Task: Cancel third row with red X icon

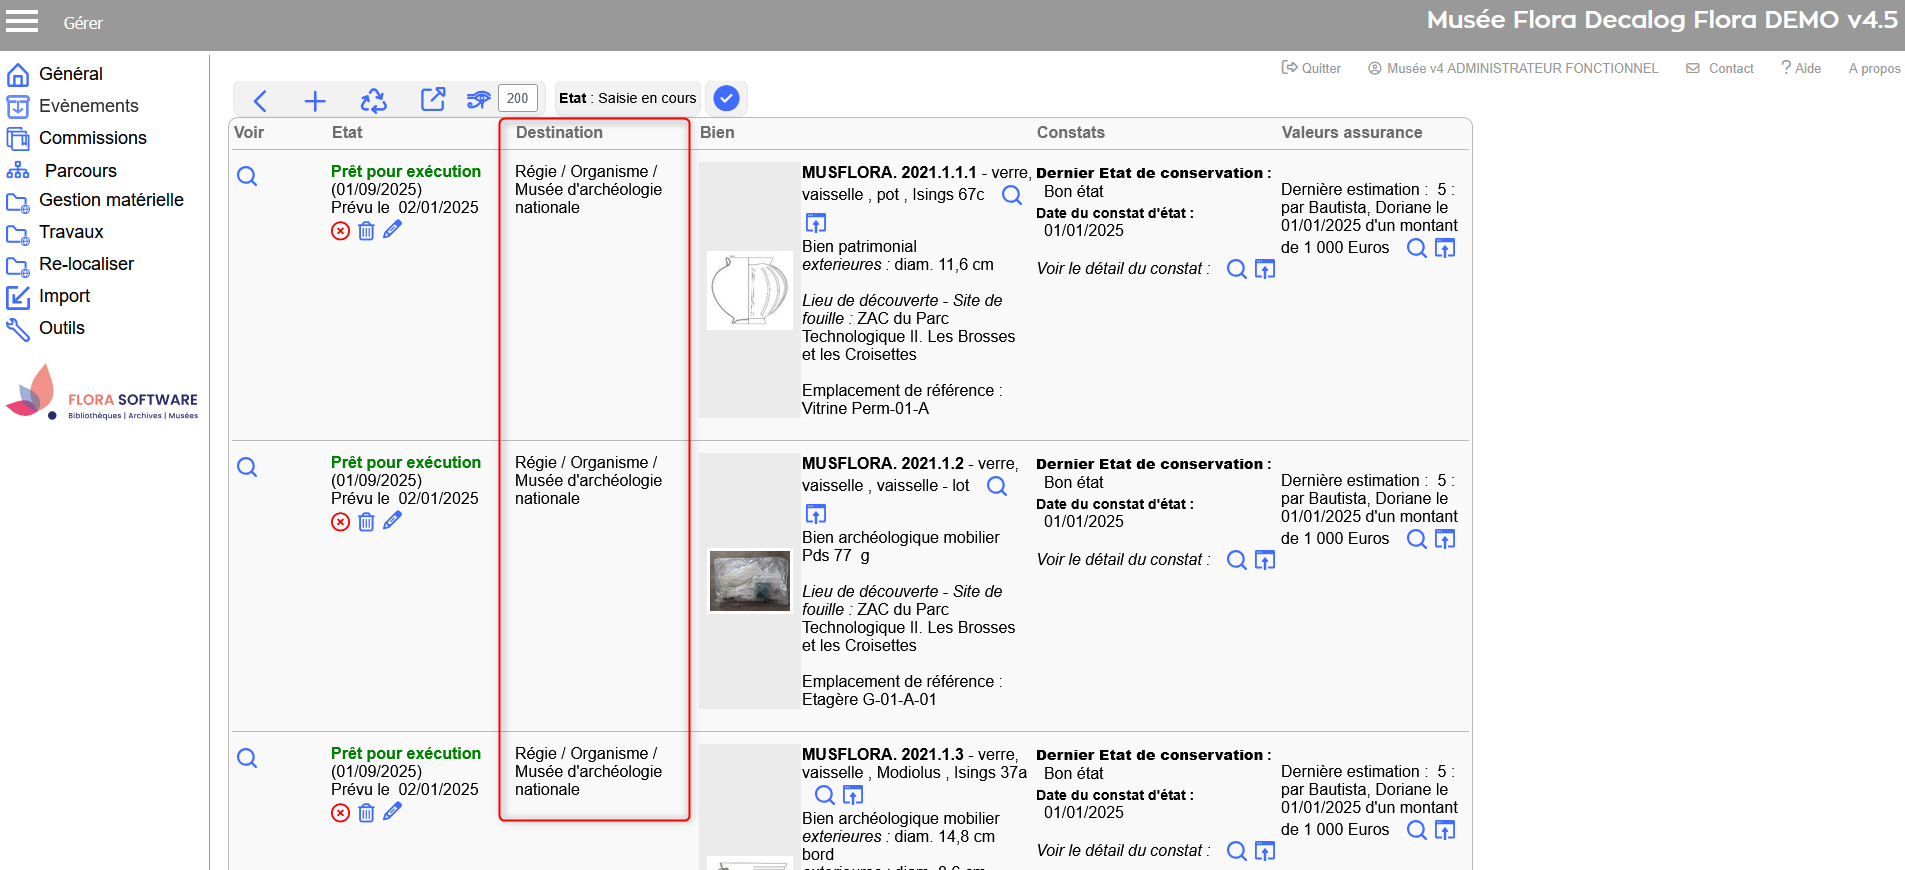Action: pos(341,813)
